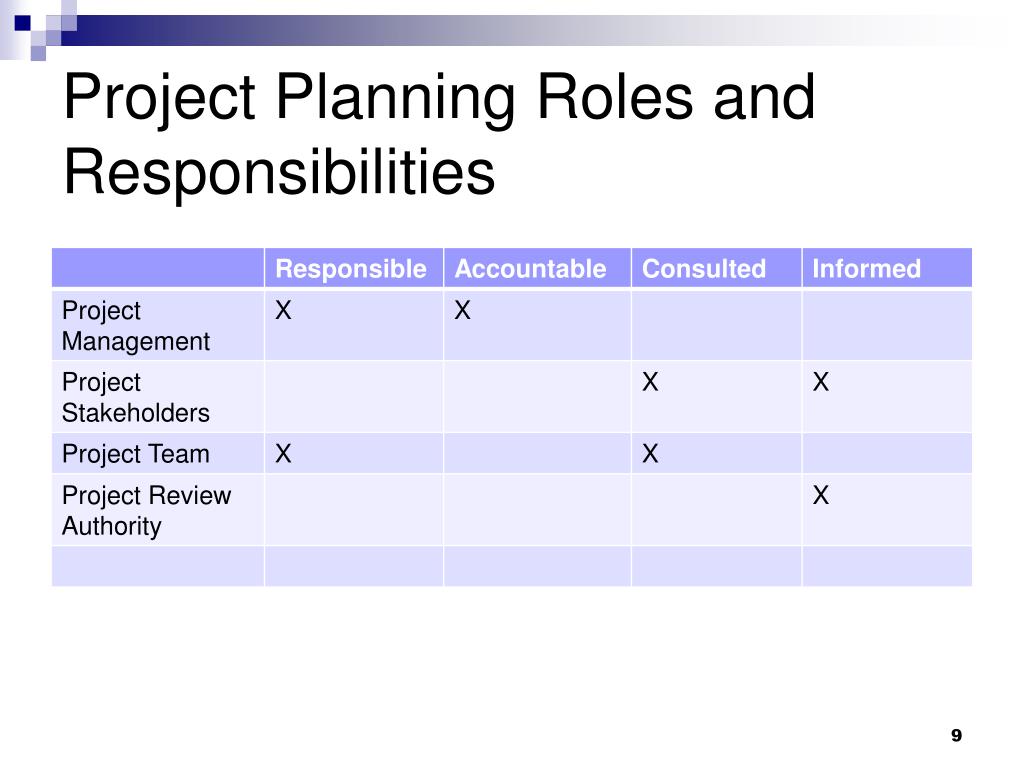This screenshot has height=768, width=1024.
Task: Click the X under Consulted for Project Stakeholders
Action: [x=650, y=382]
